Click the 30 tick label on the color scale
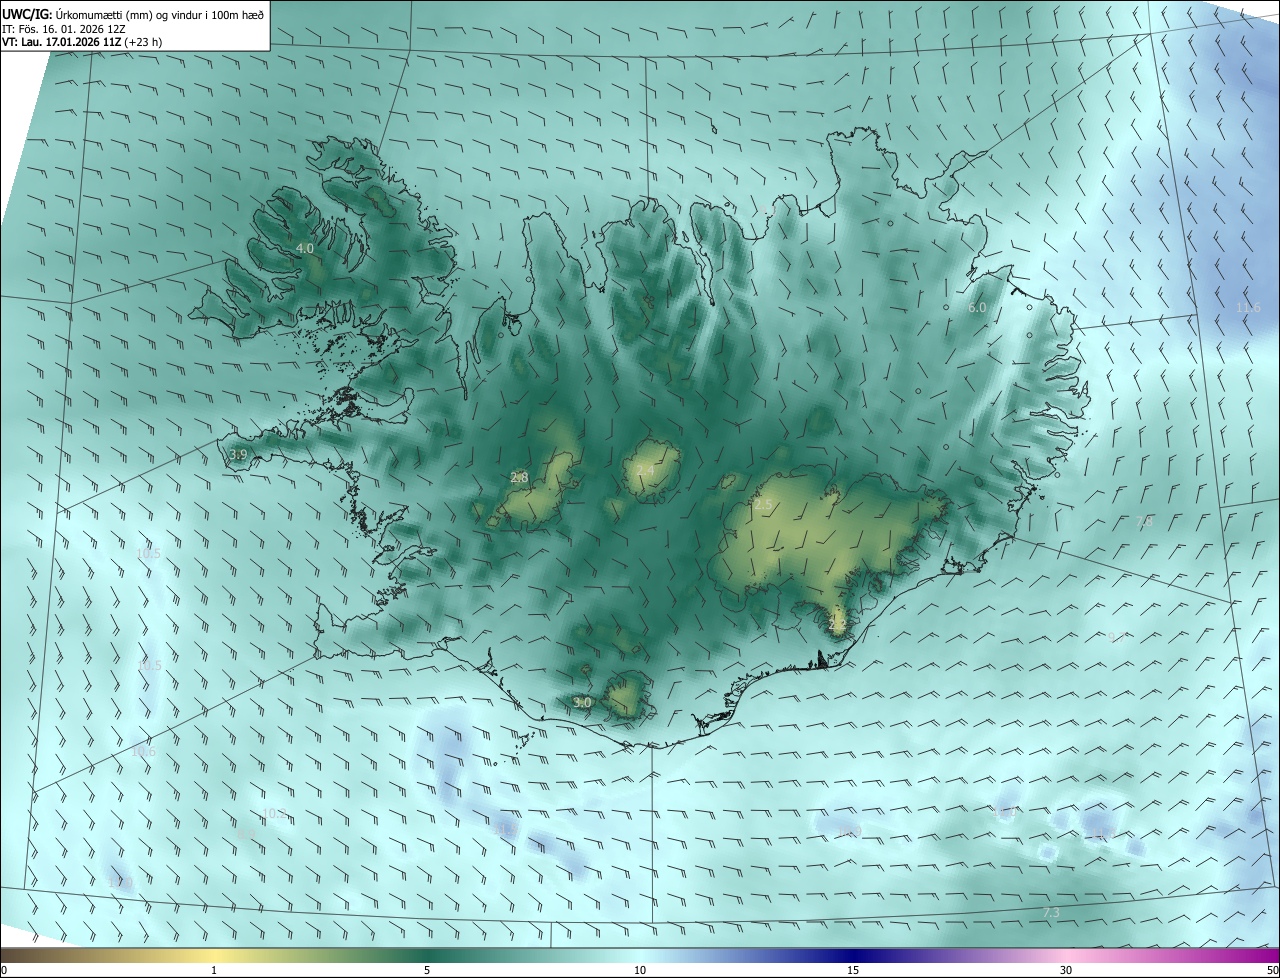 (1066, 970)
